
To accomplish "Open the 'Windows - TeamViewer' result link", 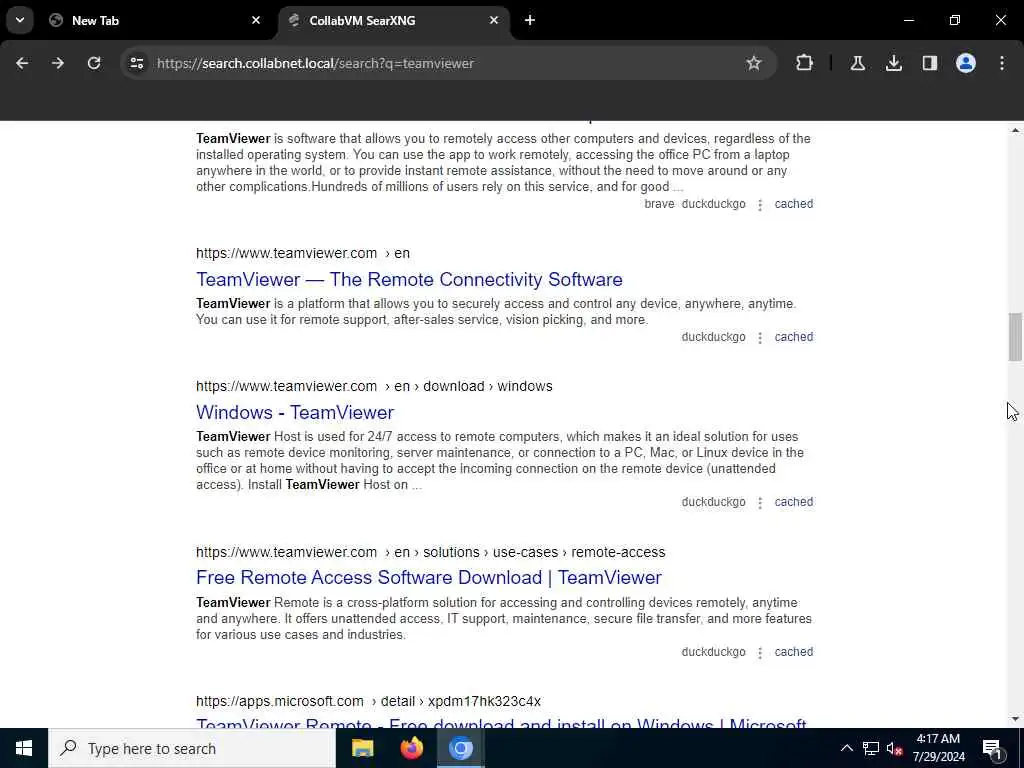I will point(295,413).
